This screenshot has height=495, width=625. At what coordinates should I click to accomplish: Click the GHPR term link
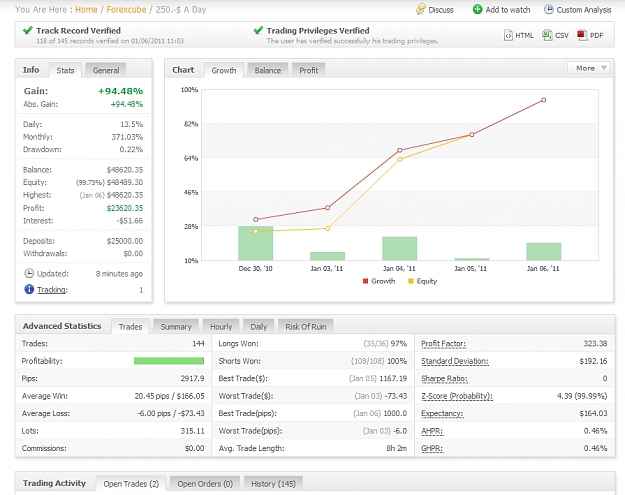pyautogui.click(x=432, y=448)
